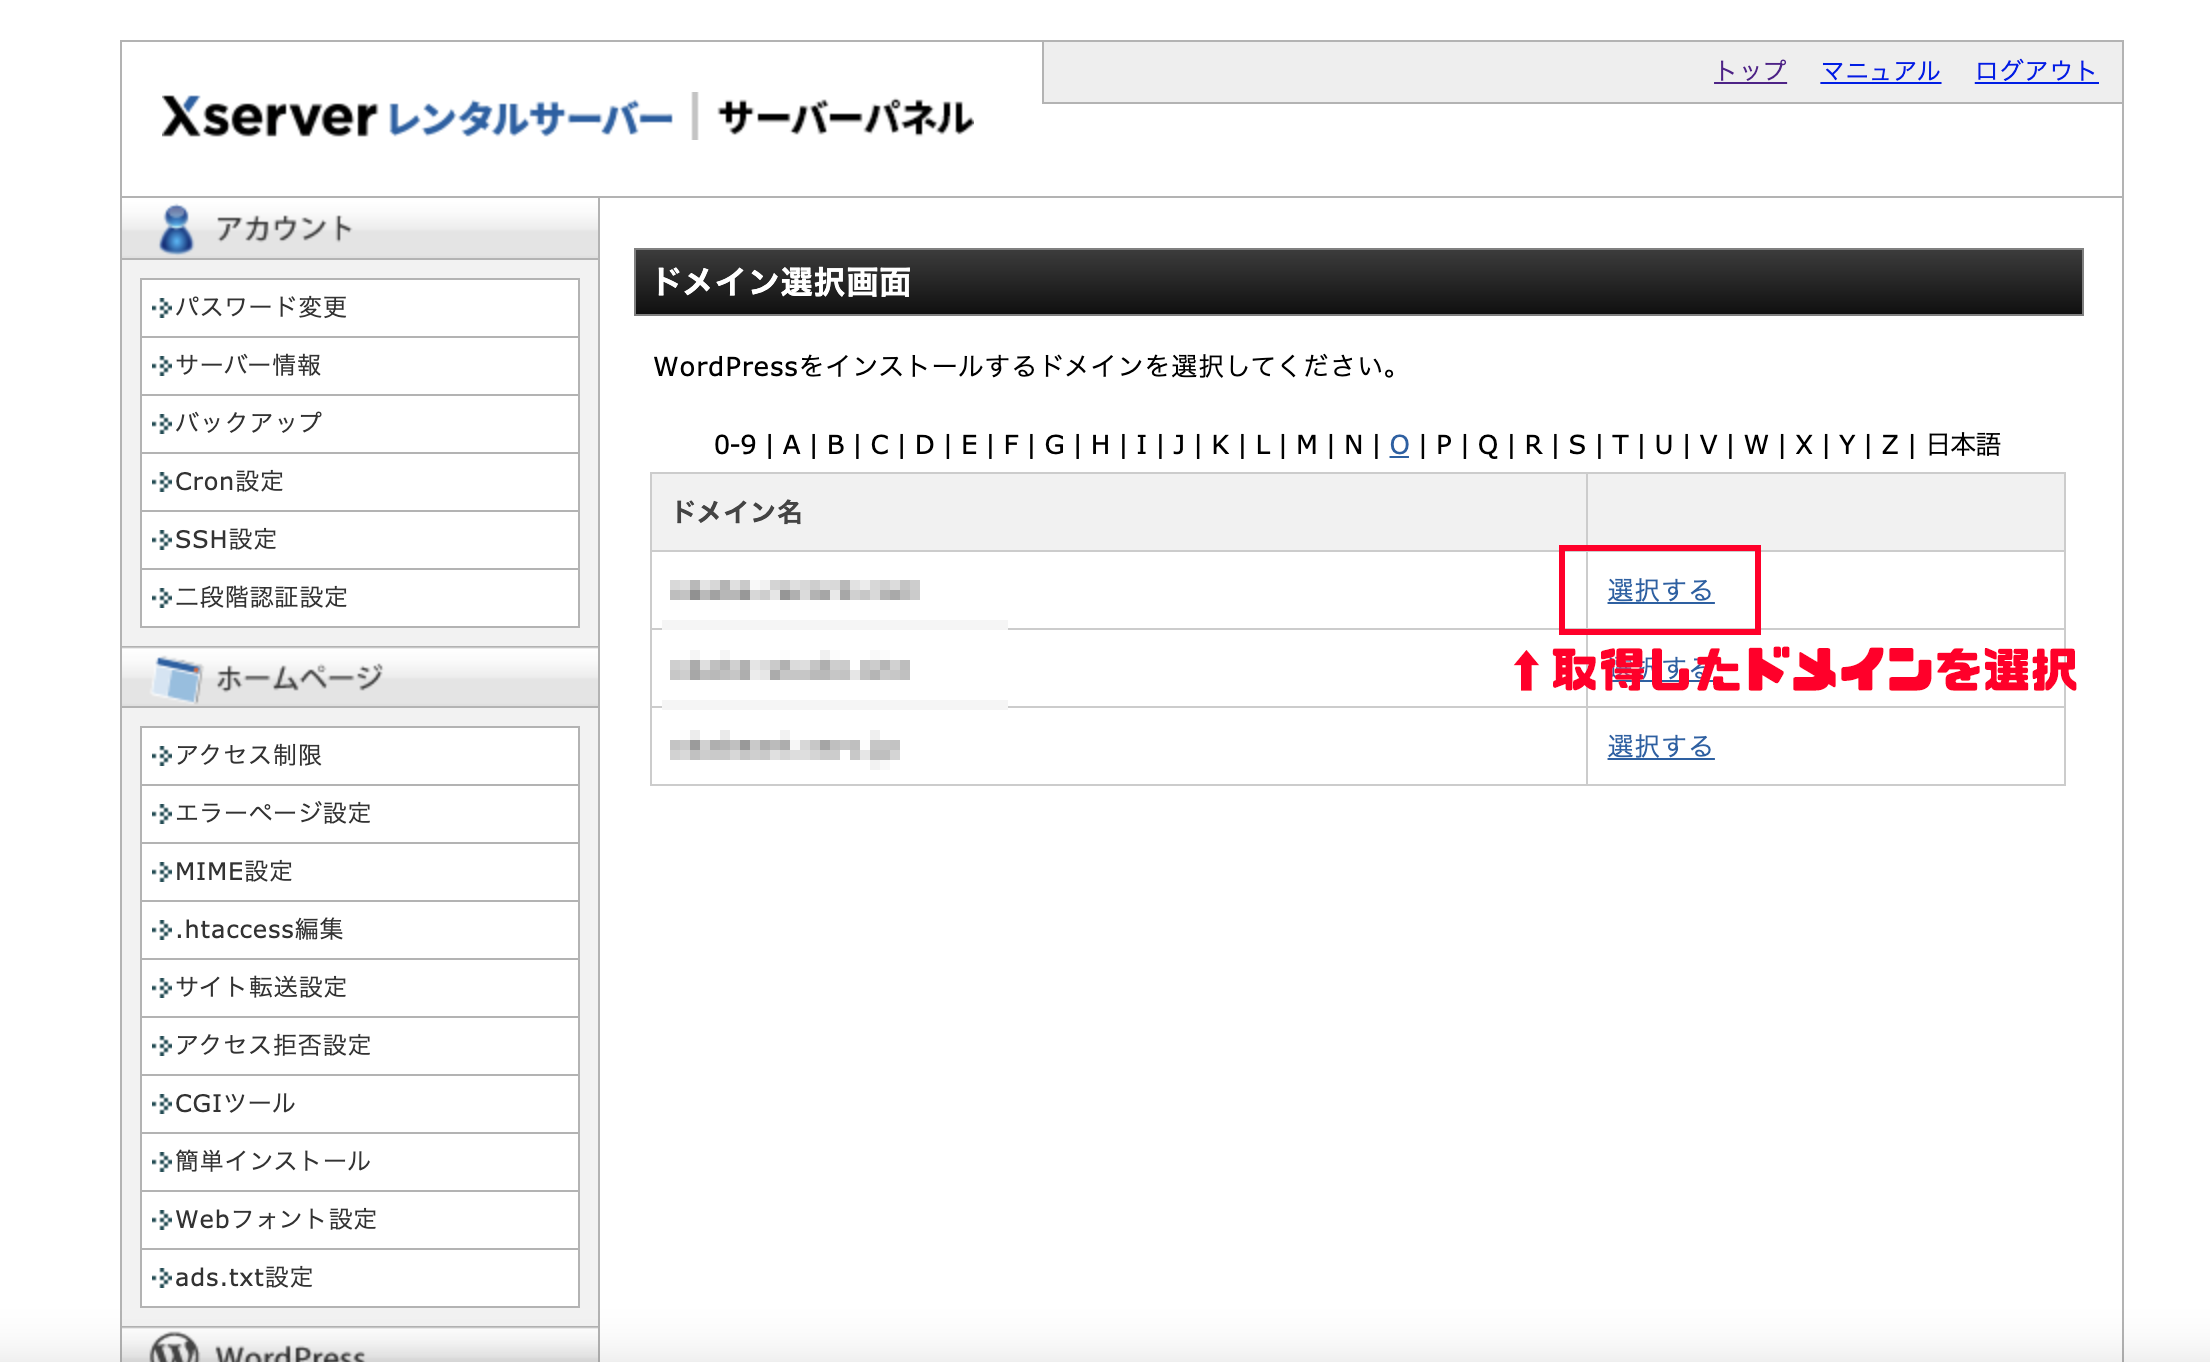
Task: Click the ログアウト link
Action: (x=2035, y=71)
